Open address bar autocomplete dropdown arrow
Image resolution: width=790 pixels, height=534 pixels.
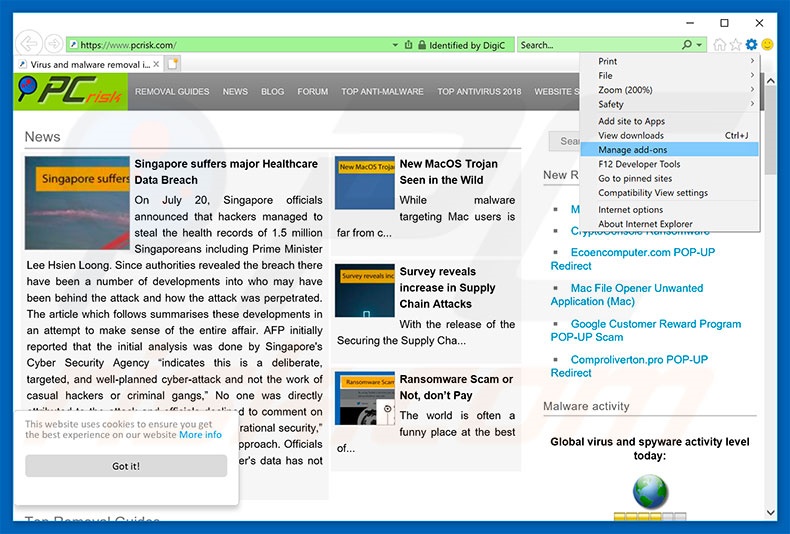click(x=396, y=45)
